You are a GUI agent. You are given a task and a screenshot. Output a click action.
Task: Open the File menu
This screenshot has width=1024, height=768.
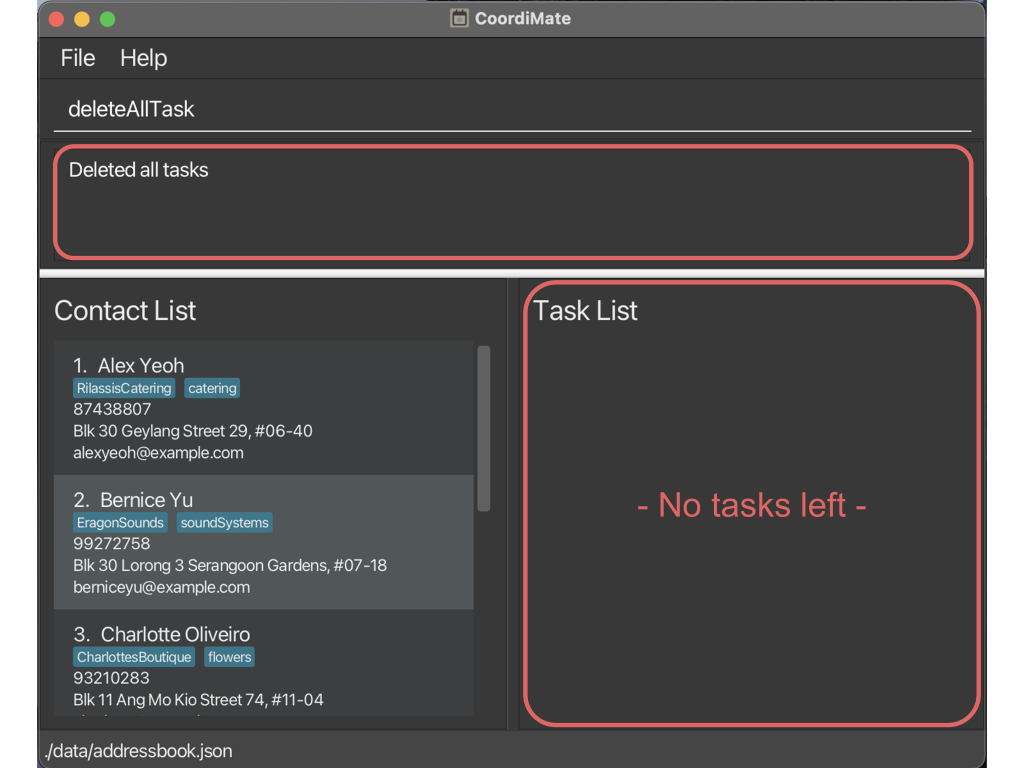pyautogui.click(x=77, y=58)
